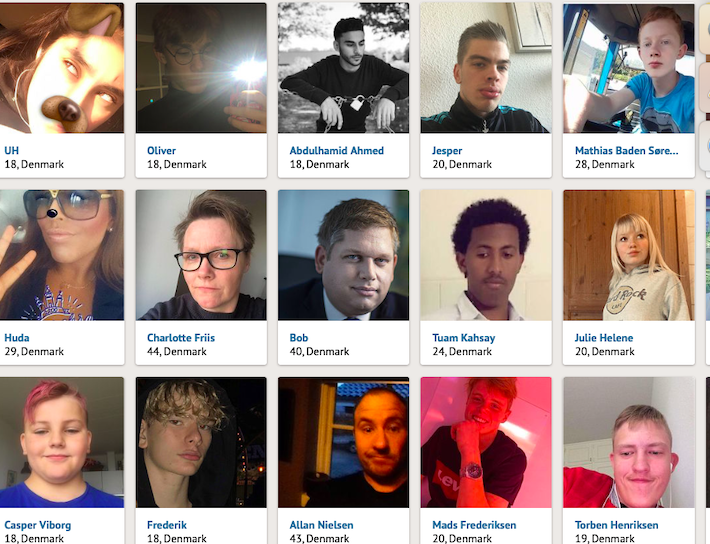Screen dimensions: 710x544
Task: Open Mathias Baden Søre... profile link
Action: pyautogui.click(x=627, y=150)
